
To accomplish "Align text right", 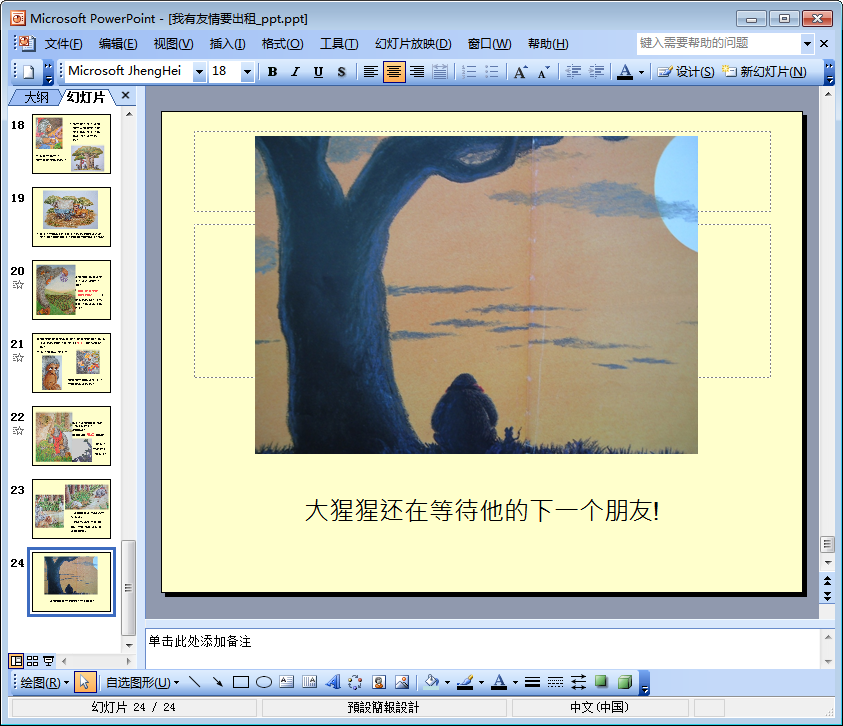I will [417, 72].
